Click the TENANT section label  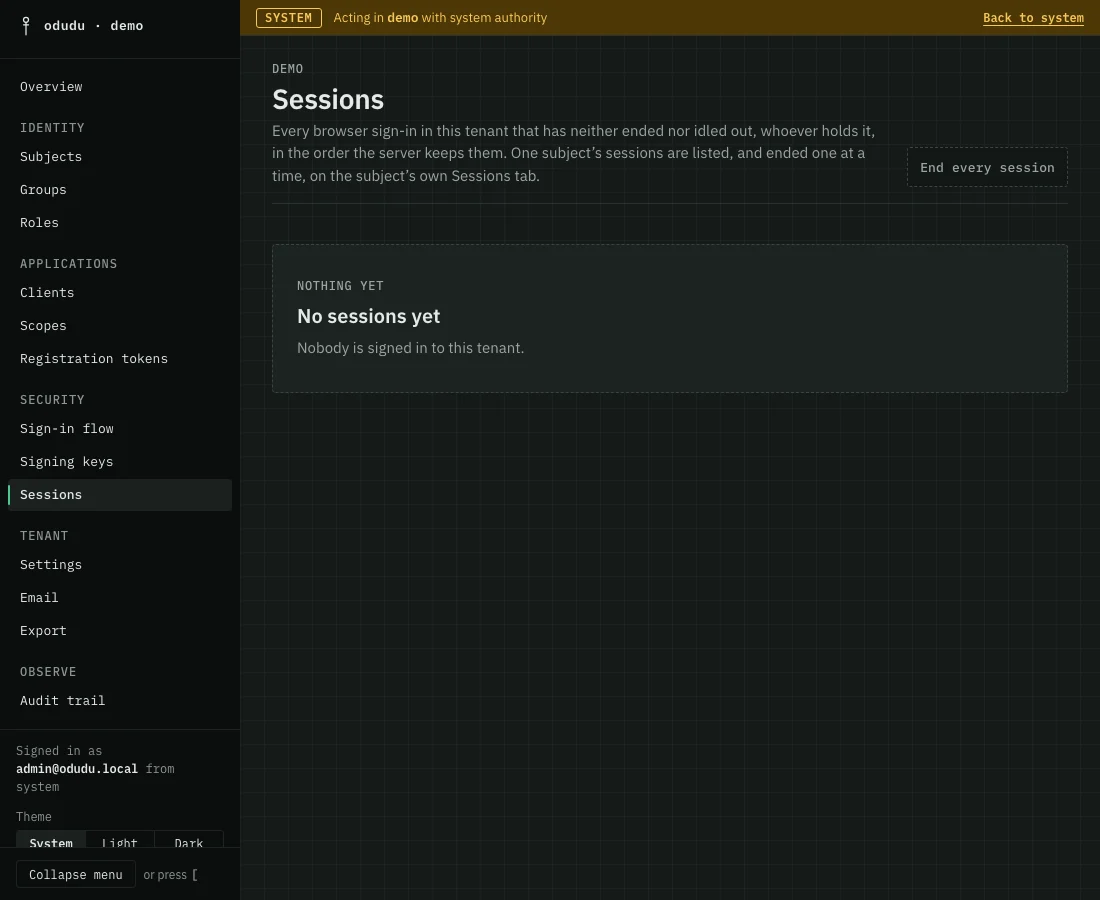[x=44, y=536]
